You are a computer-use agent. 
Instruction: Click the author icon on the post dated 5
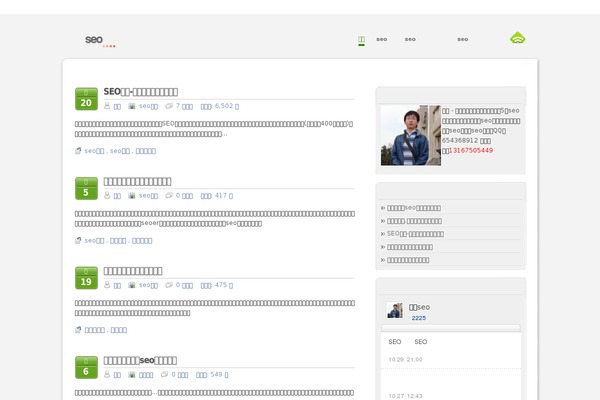point(107,195)
